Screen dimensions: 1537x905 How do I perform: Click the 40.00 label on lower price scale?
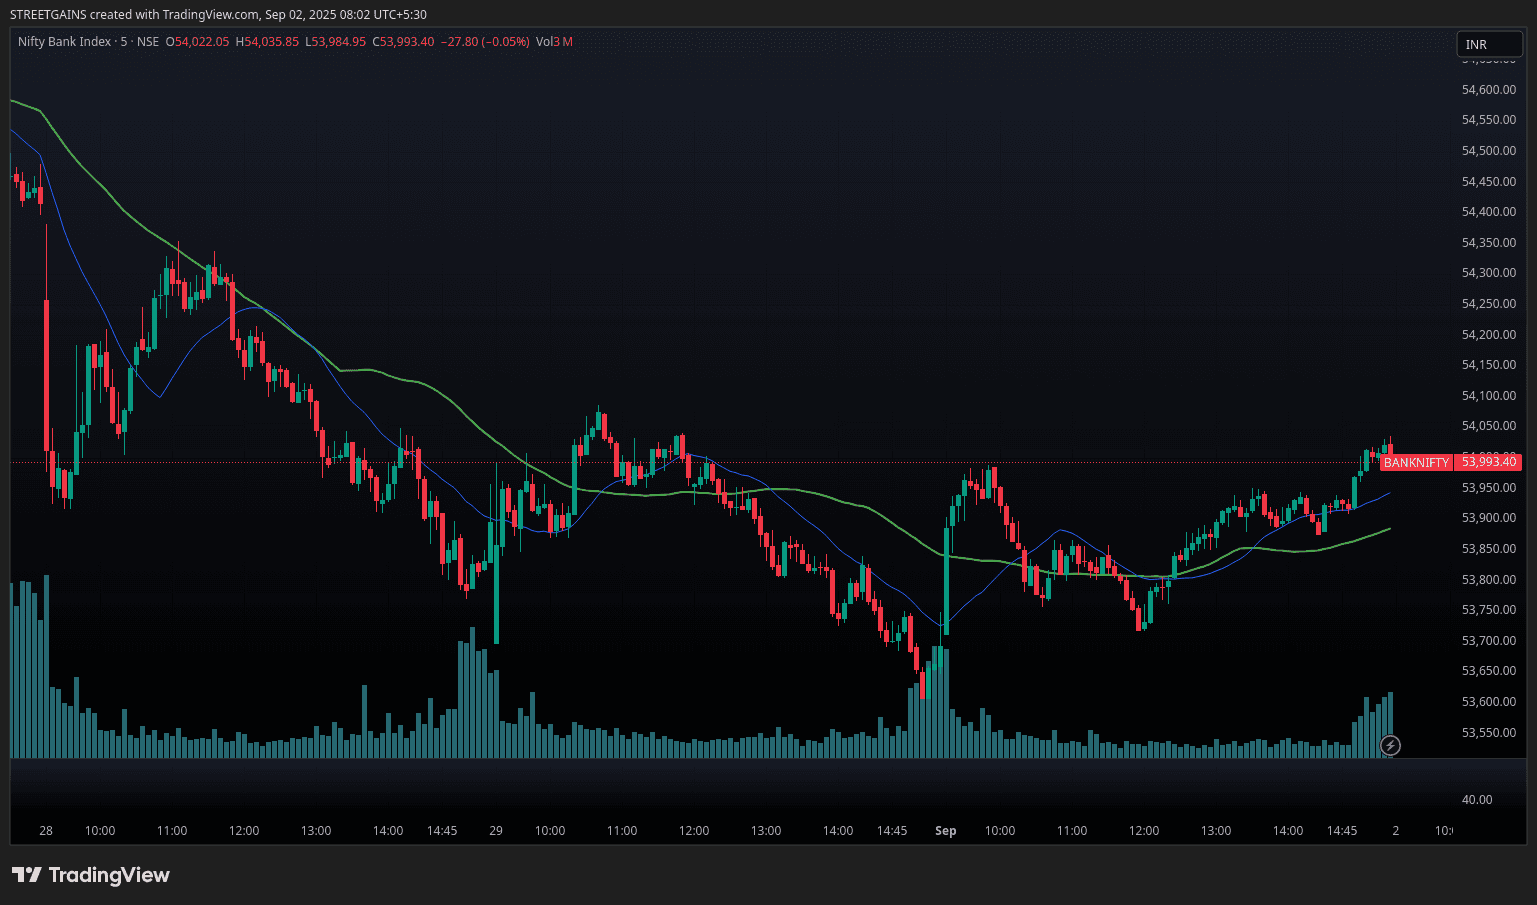pyautogui.click(x=1477, y=800)
